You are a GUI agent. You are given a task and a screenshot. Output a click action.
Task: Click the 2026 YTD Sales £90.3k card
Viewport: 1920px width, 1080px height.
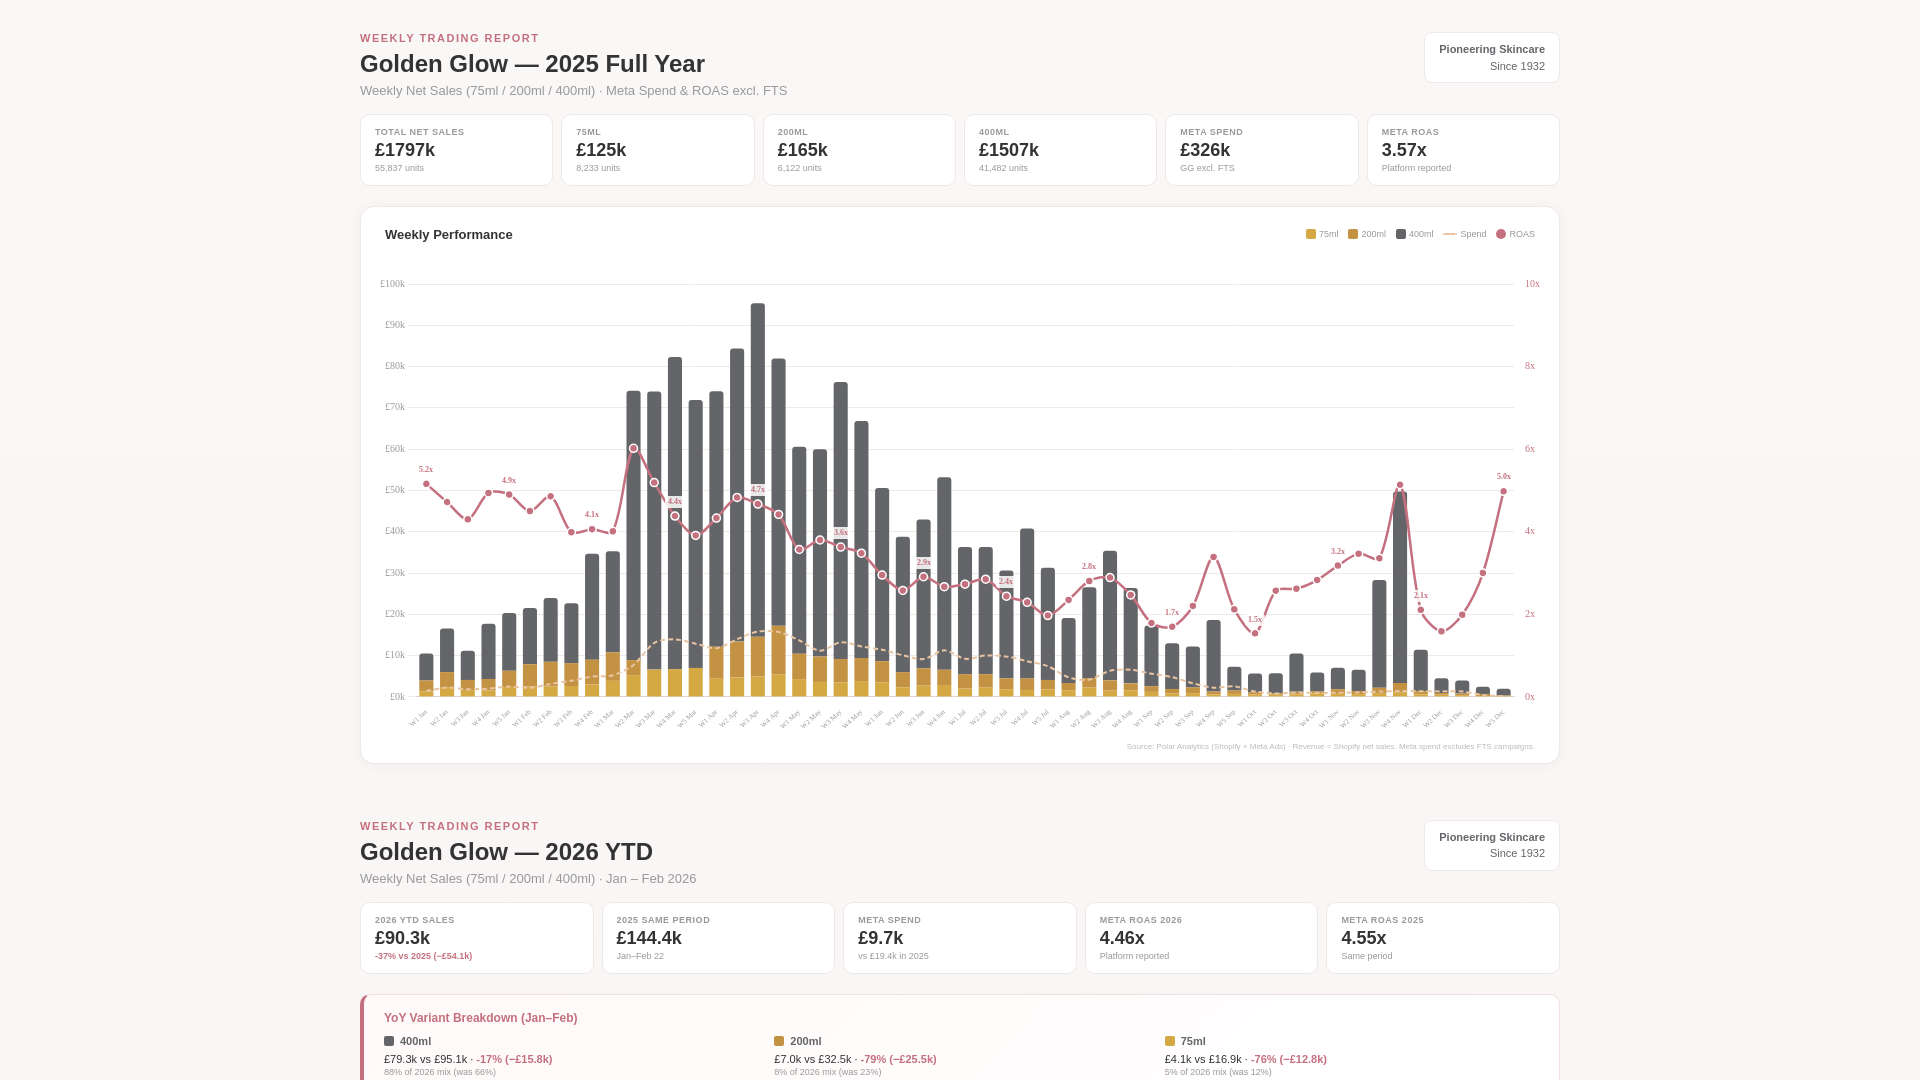tap(476, 938)
